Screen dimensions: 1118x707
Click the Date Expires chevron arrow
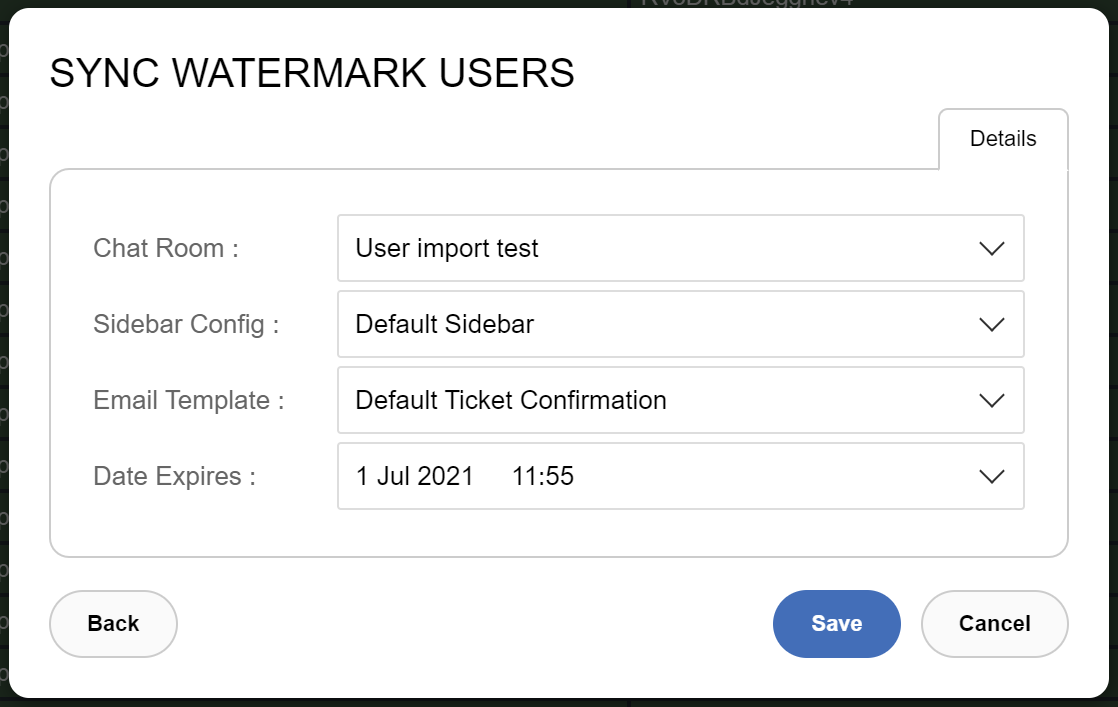click(991, 476)
